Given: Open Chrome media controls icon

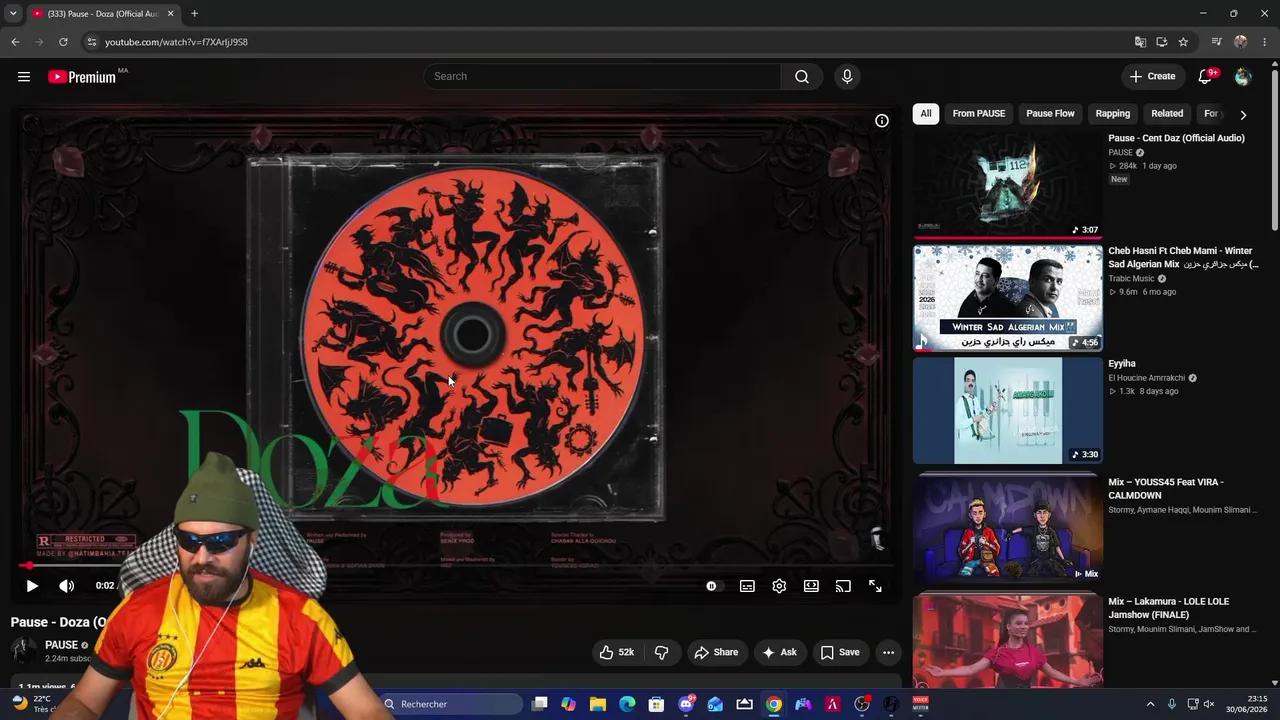Looking at the screenshot, I should click(x=1216, y=42).
